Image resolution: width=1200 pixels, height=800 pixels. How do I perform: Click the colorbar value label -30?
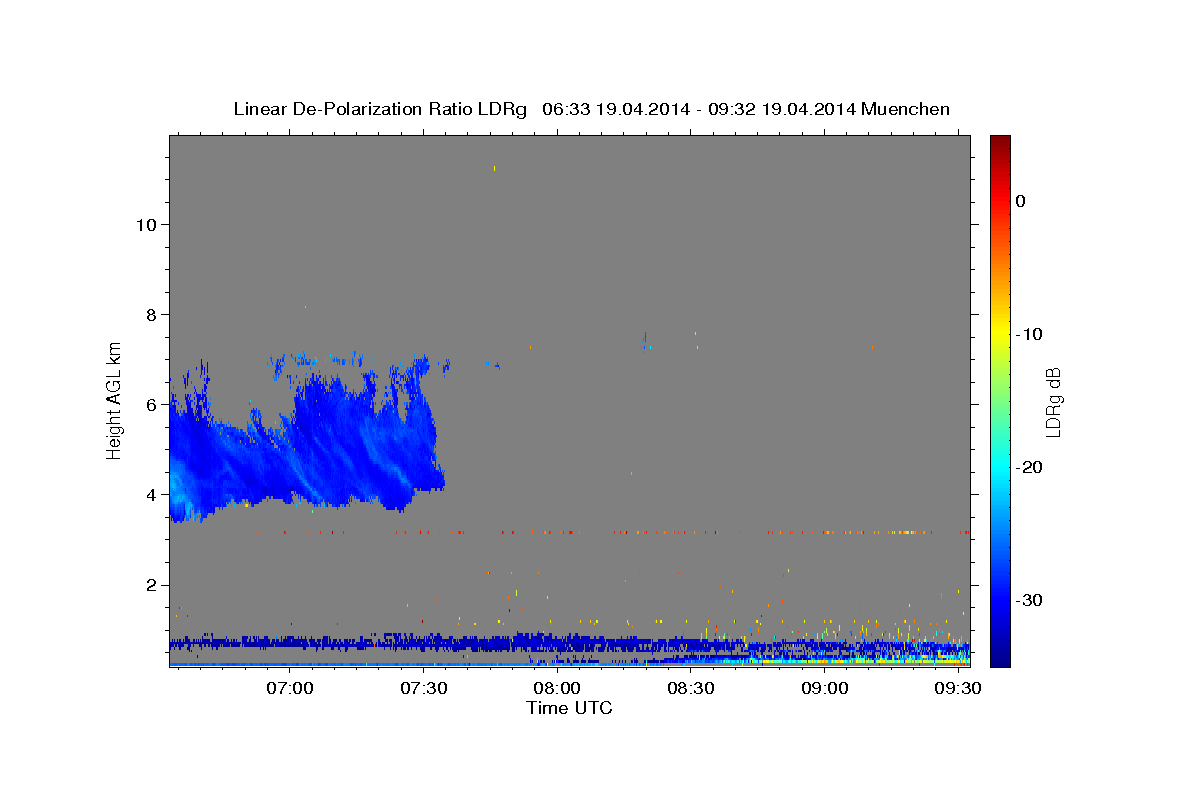(1030, 600)
